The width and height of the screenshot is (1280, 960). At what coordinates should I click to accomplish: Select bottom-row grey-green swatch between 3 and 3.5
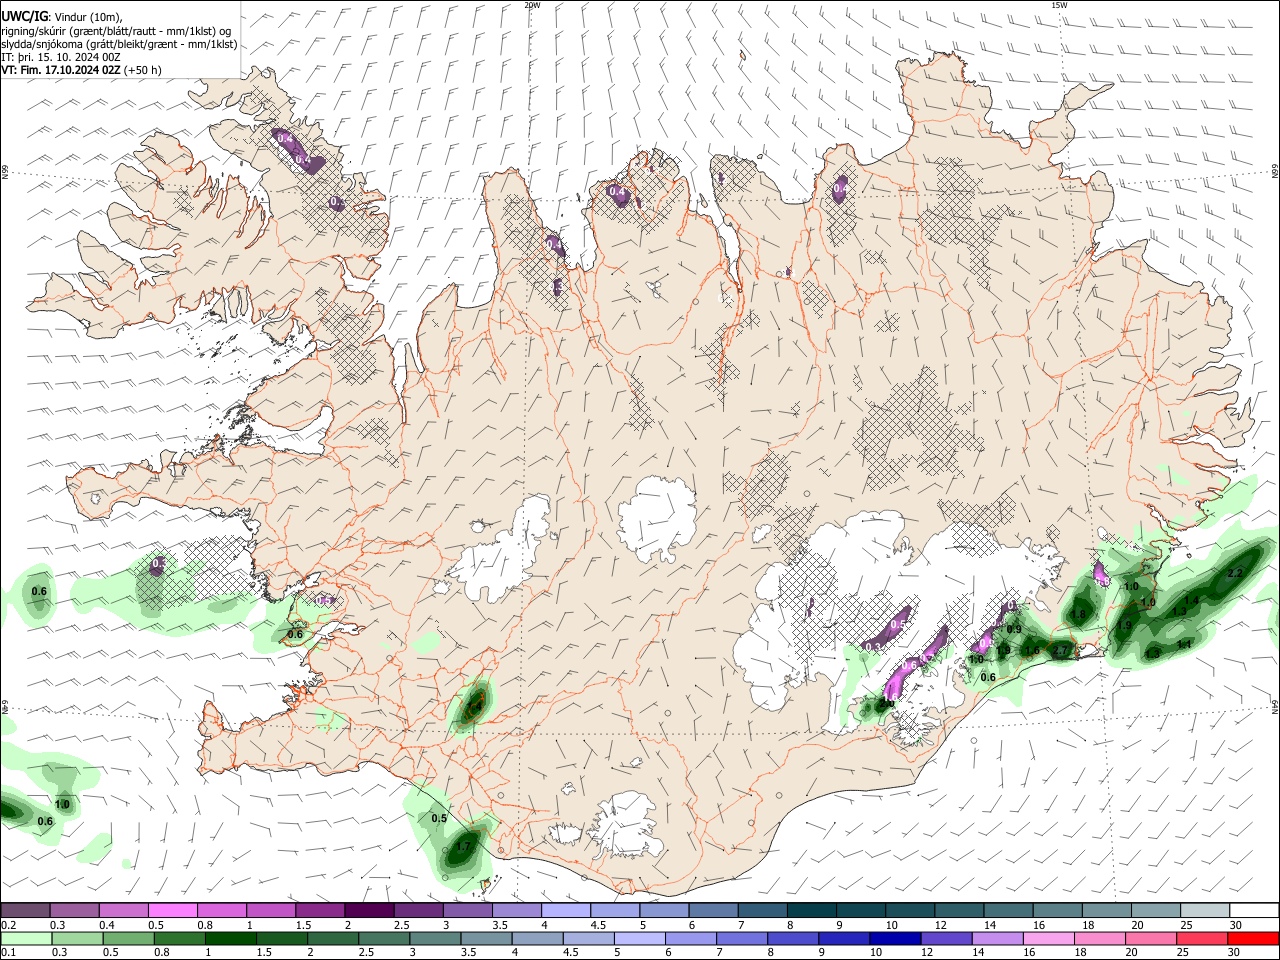[434, 939]
